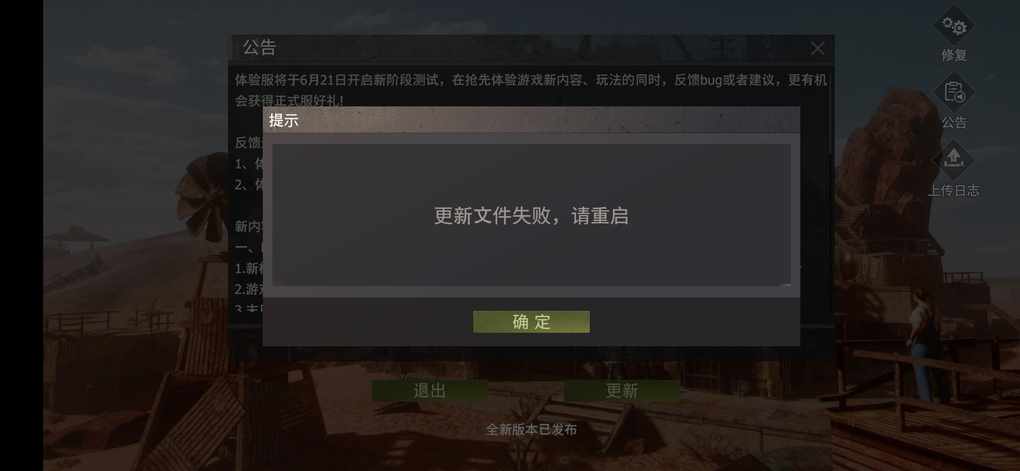Image resolution: width=1020 pixels, height=471 pixels.
Task: Click the 更新文件失败，请重启 message text
Action: click(x=531, y=215)
